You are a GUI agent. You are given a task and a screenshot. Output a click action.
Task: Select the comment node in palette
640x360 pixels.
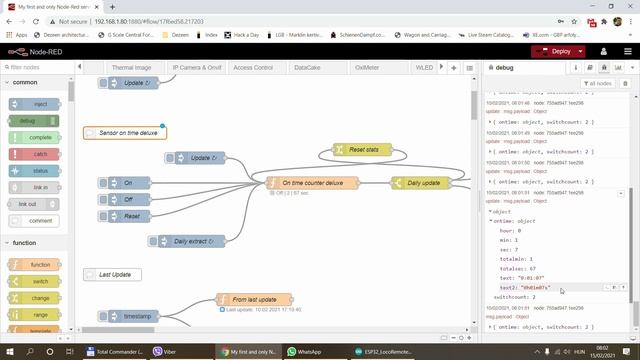click(33, 221)
